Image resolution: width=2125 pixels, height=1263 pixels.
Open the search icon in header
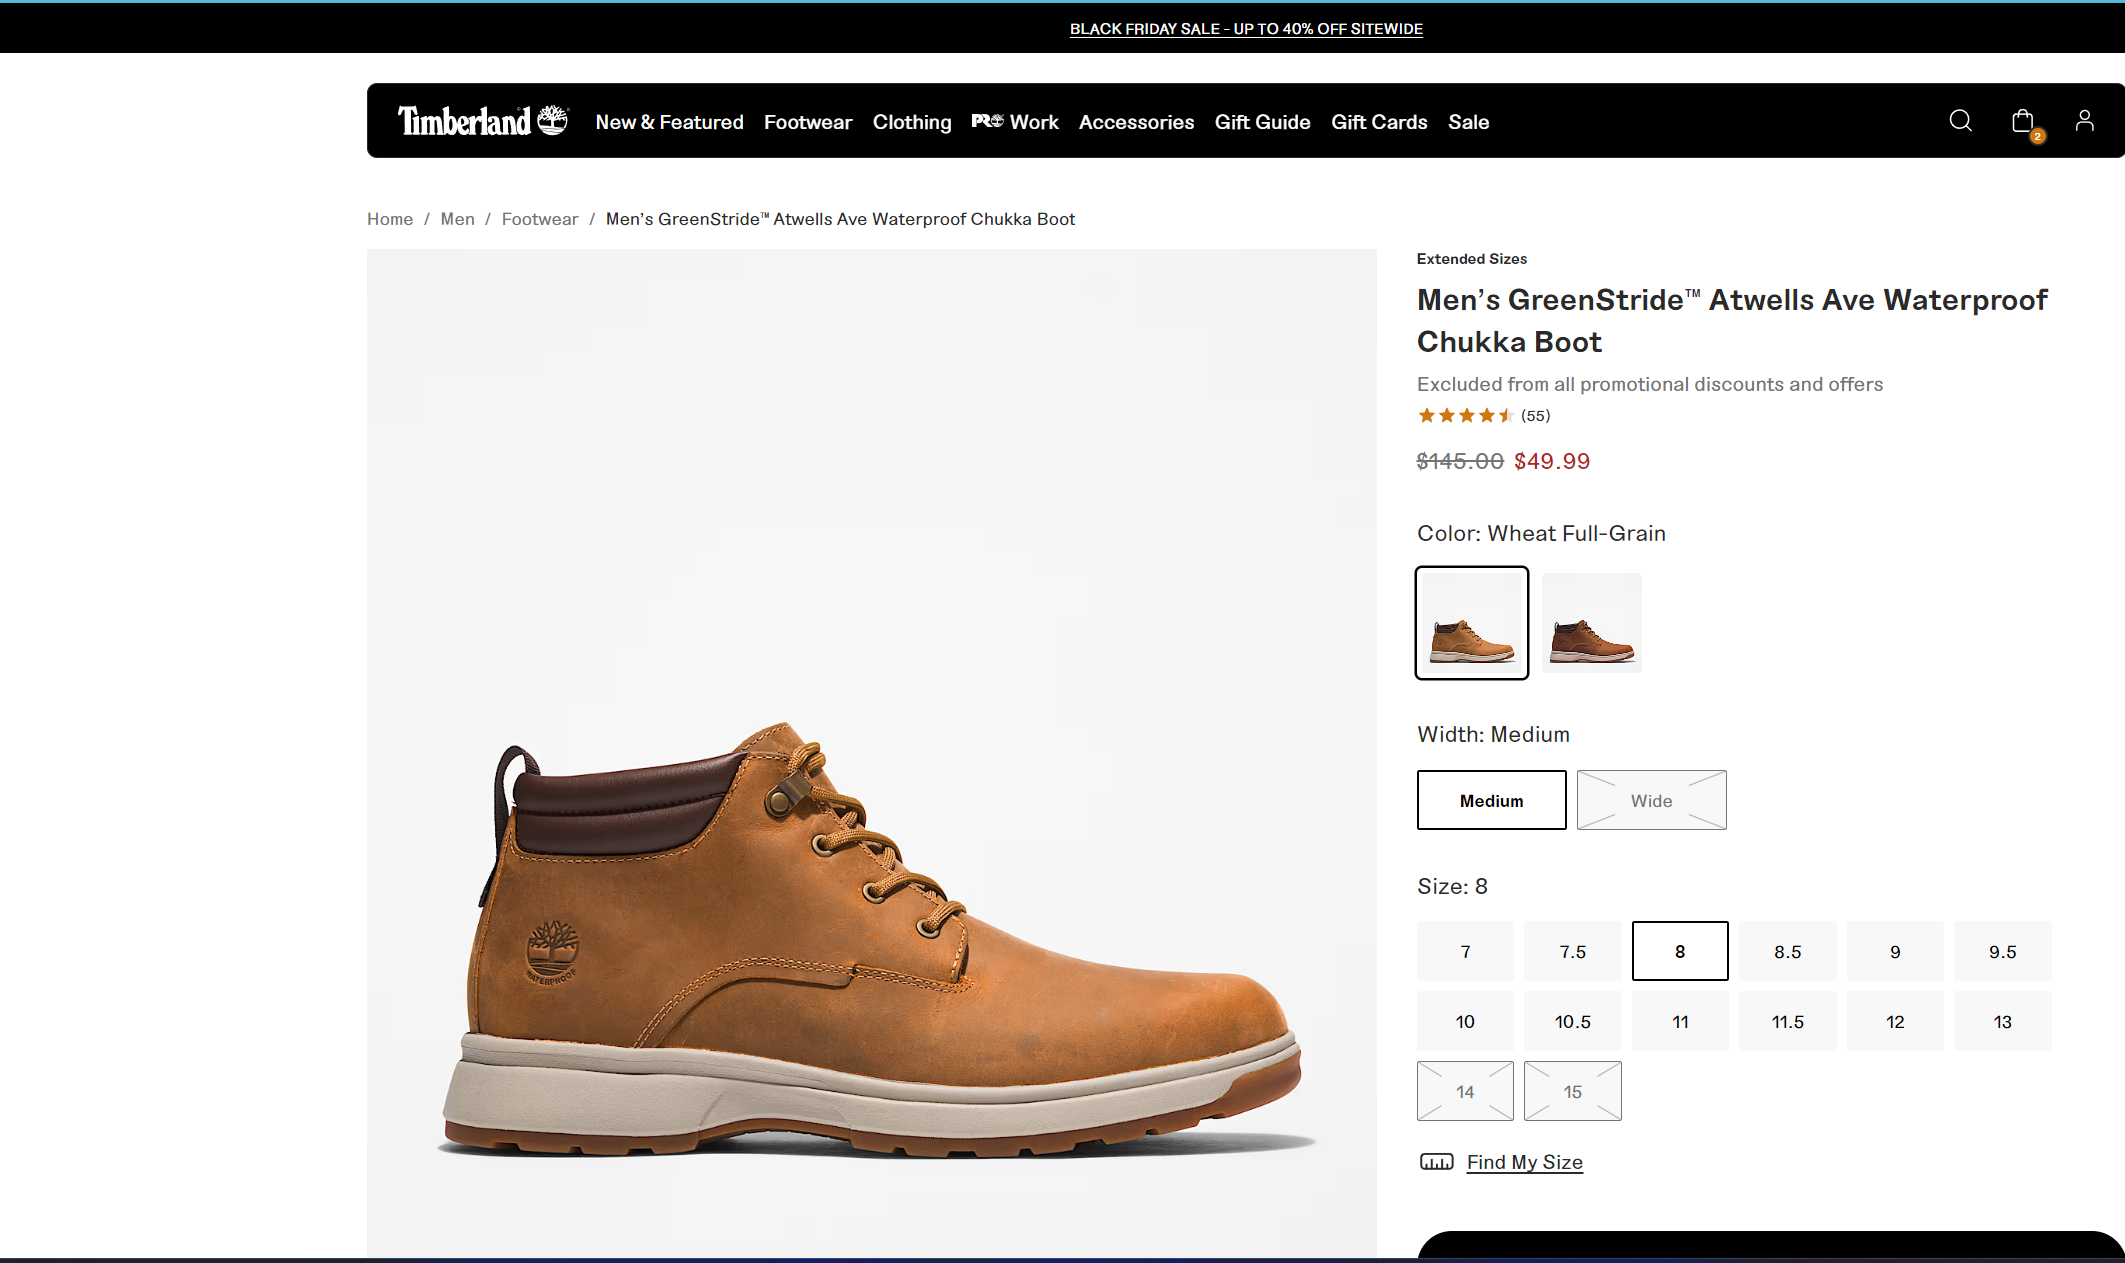[1960, 121]
